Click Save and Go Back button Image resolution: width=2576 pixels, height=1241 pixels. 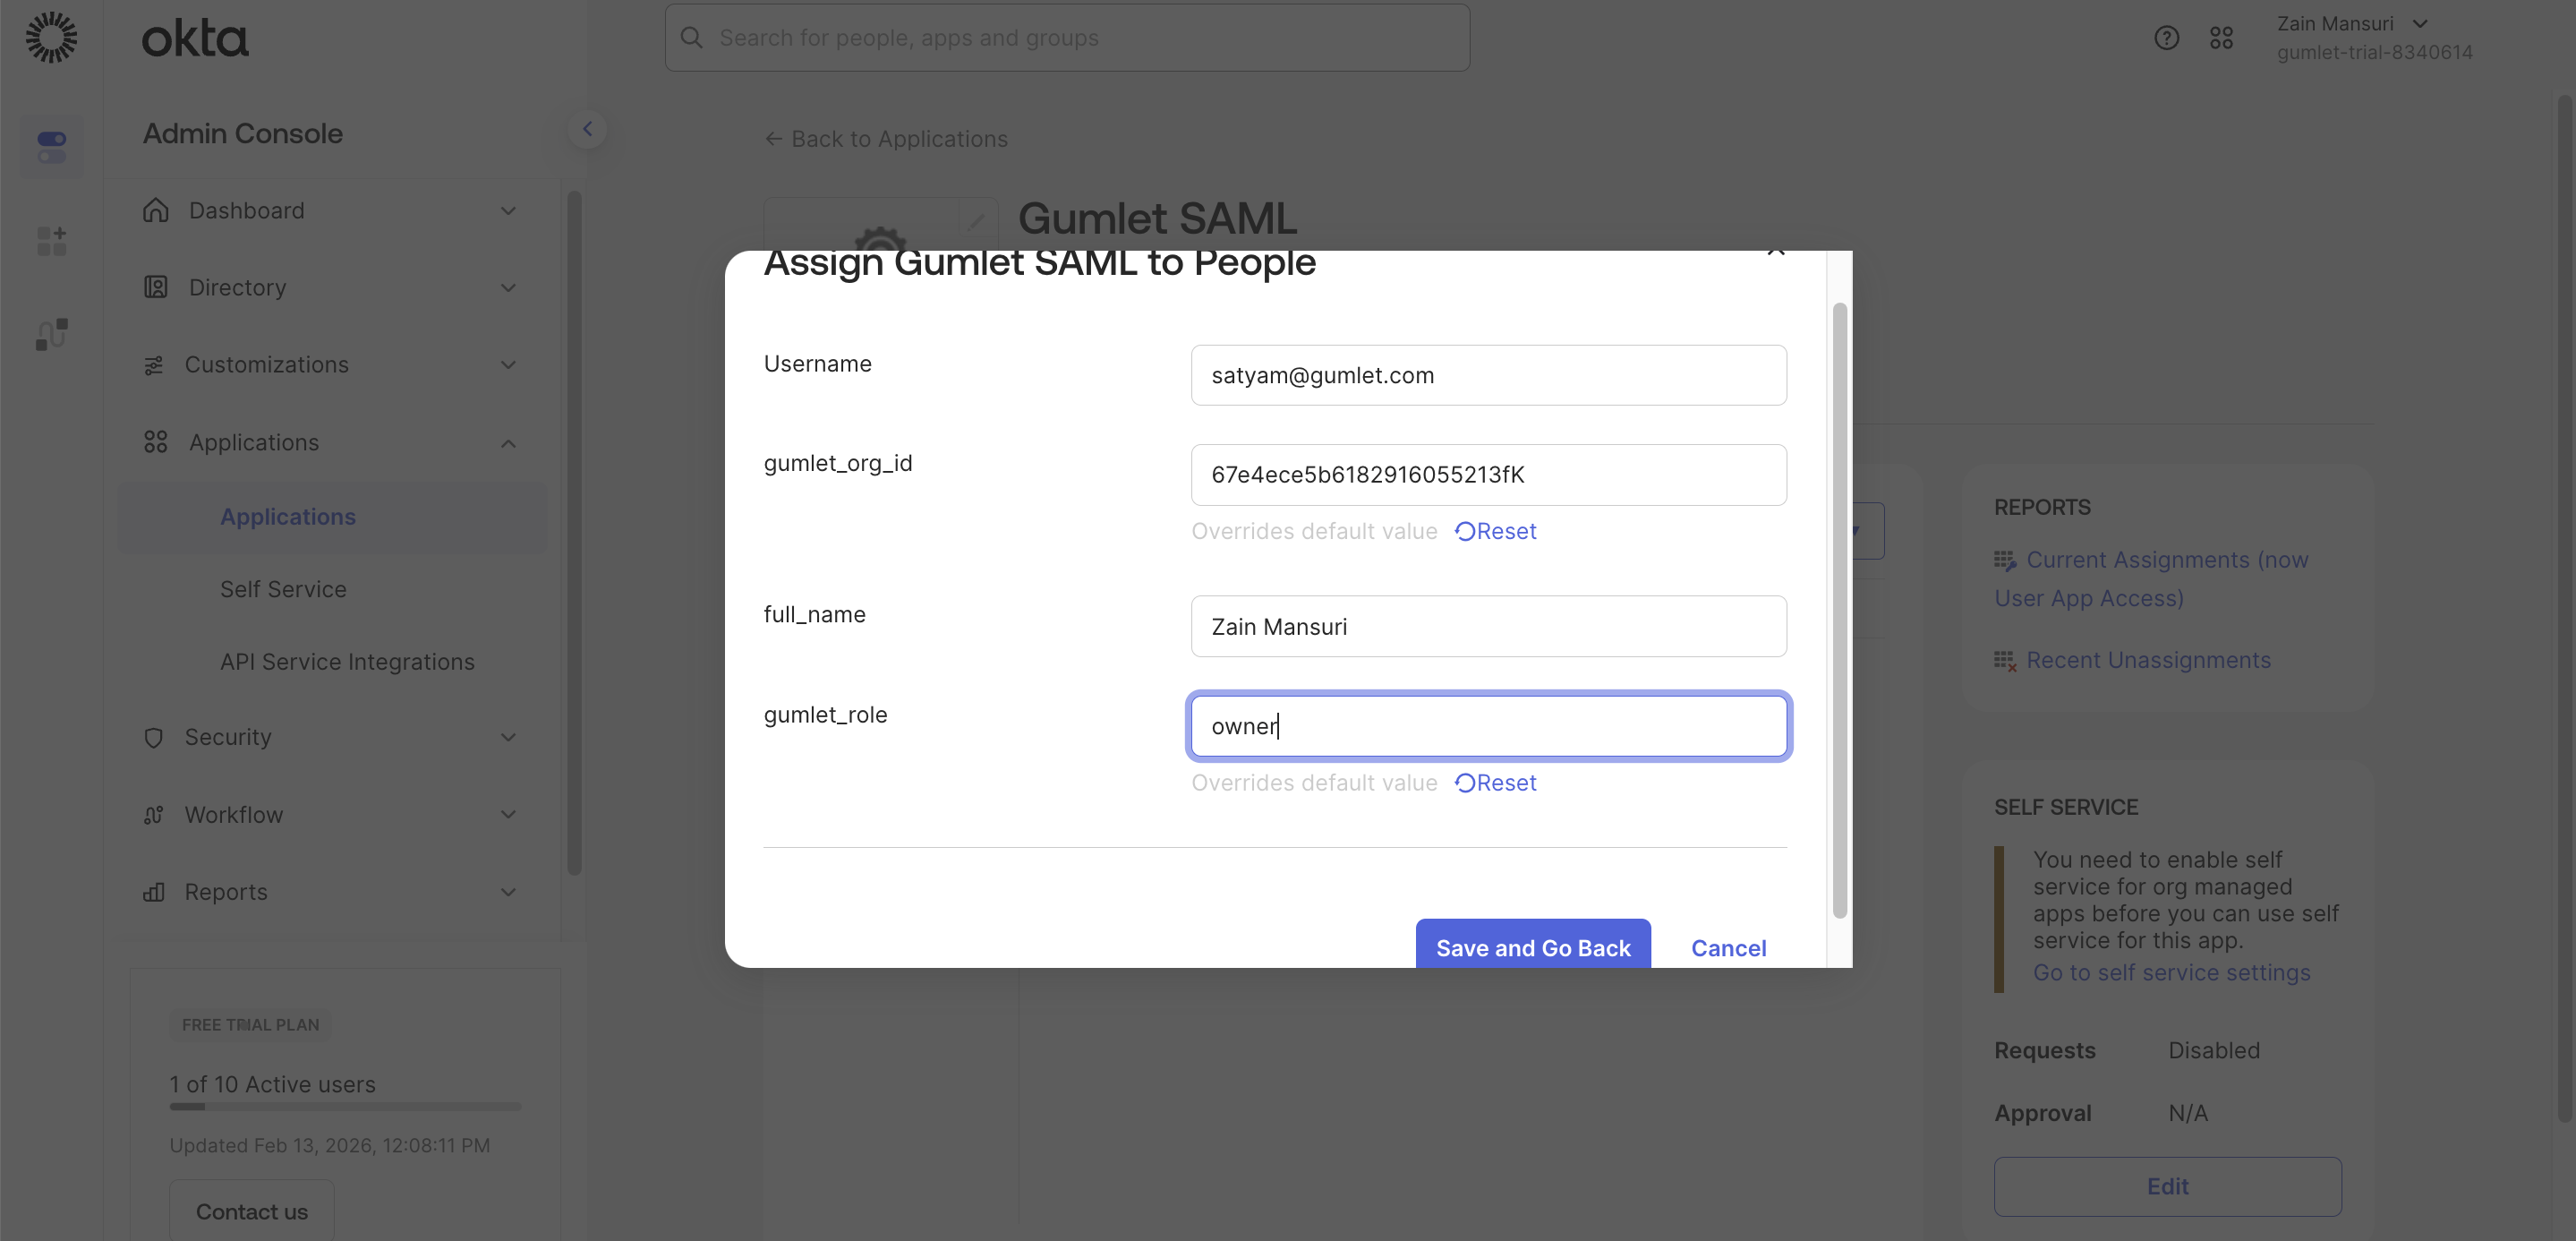(x=1532, y=946)
